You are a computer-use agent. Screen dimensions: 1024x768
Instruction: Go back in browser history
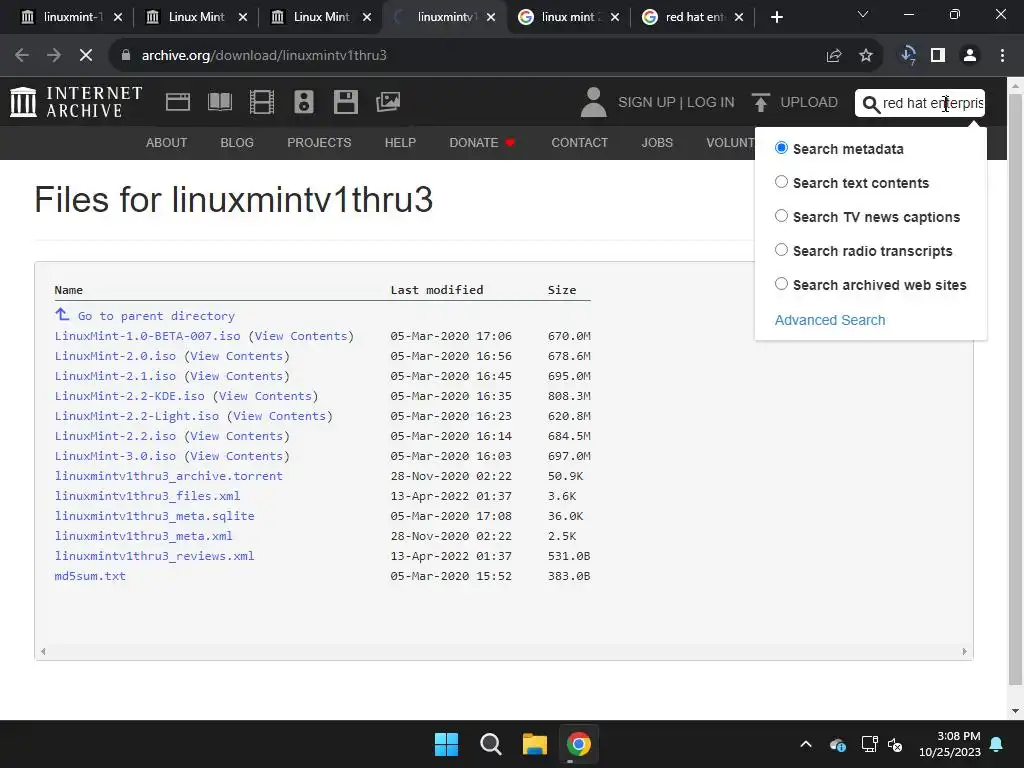22,56
